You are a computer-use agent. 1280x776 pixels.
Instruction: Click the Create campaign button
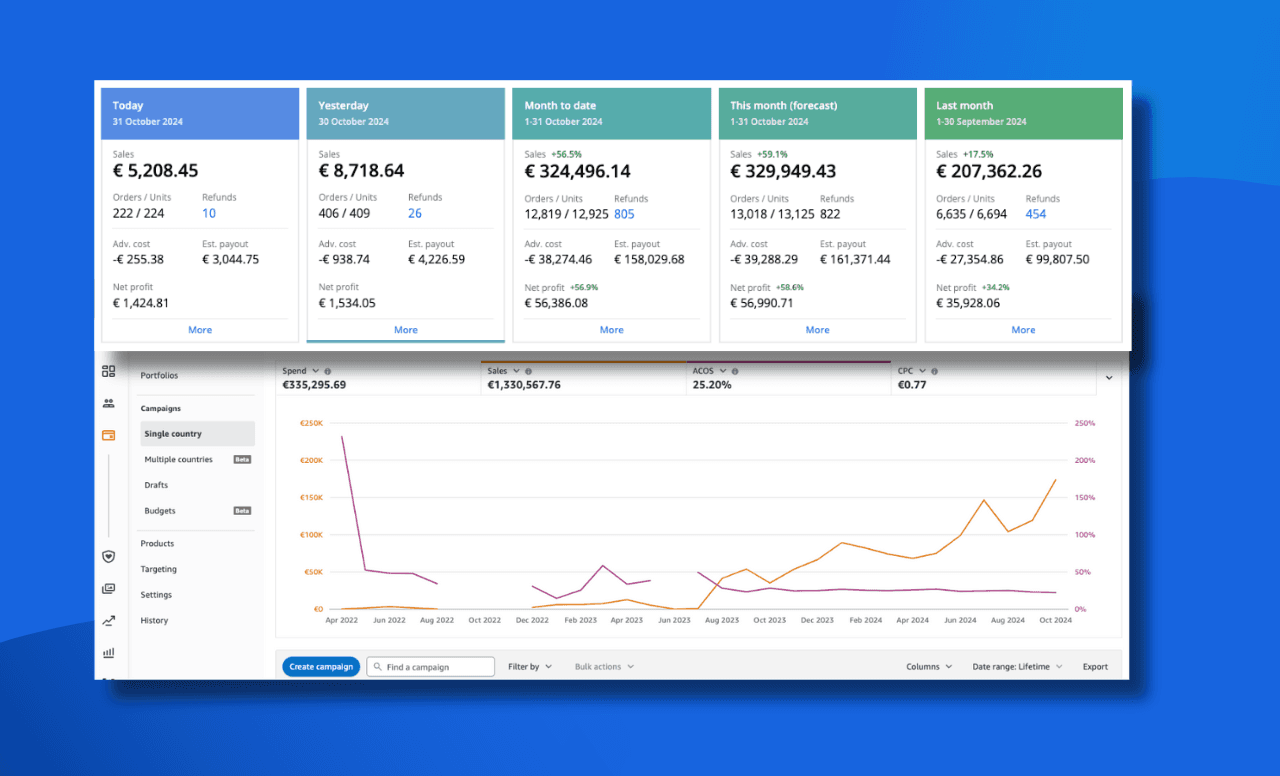[x=320, y=666]
